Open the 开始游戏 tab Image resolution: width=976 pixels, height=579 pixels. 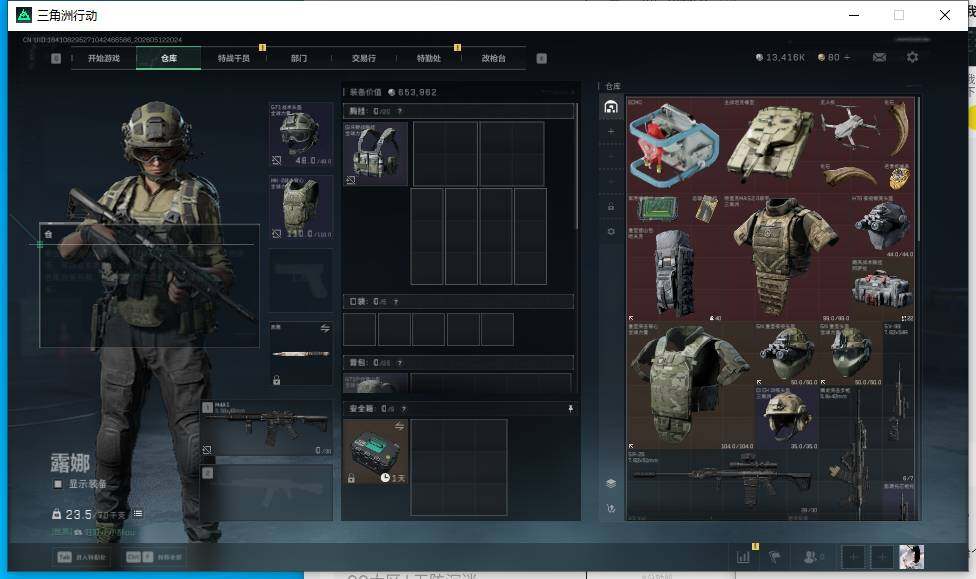103,59
